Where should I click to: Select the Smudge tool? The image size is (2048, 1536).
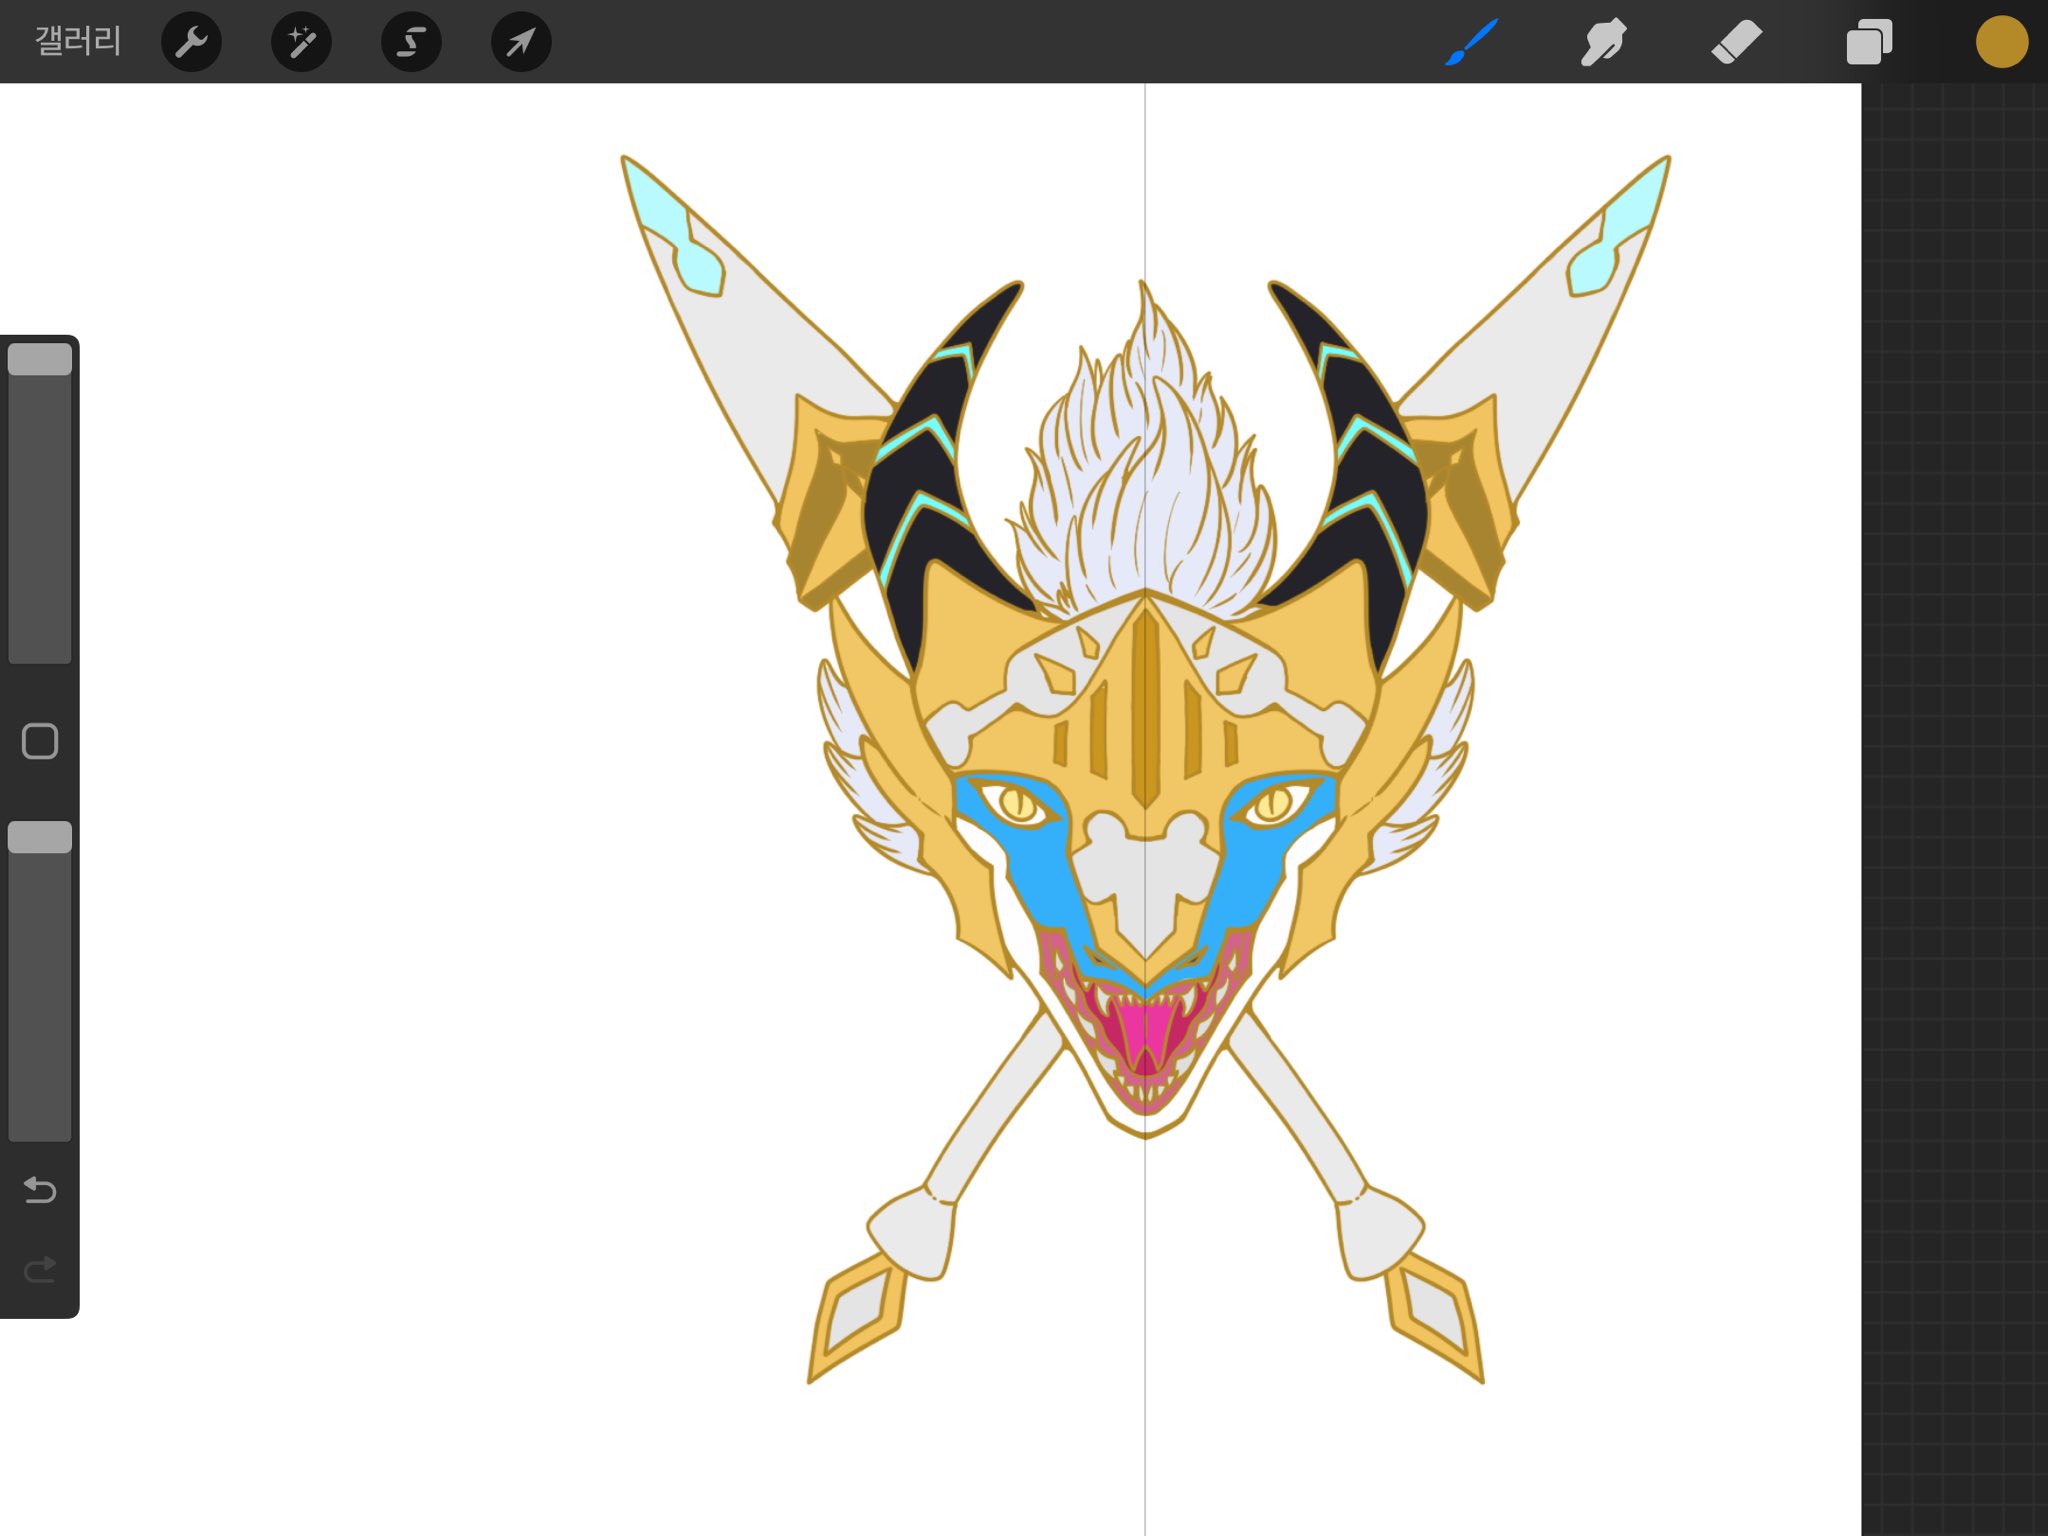pos(1603,42)
